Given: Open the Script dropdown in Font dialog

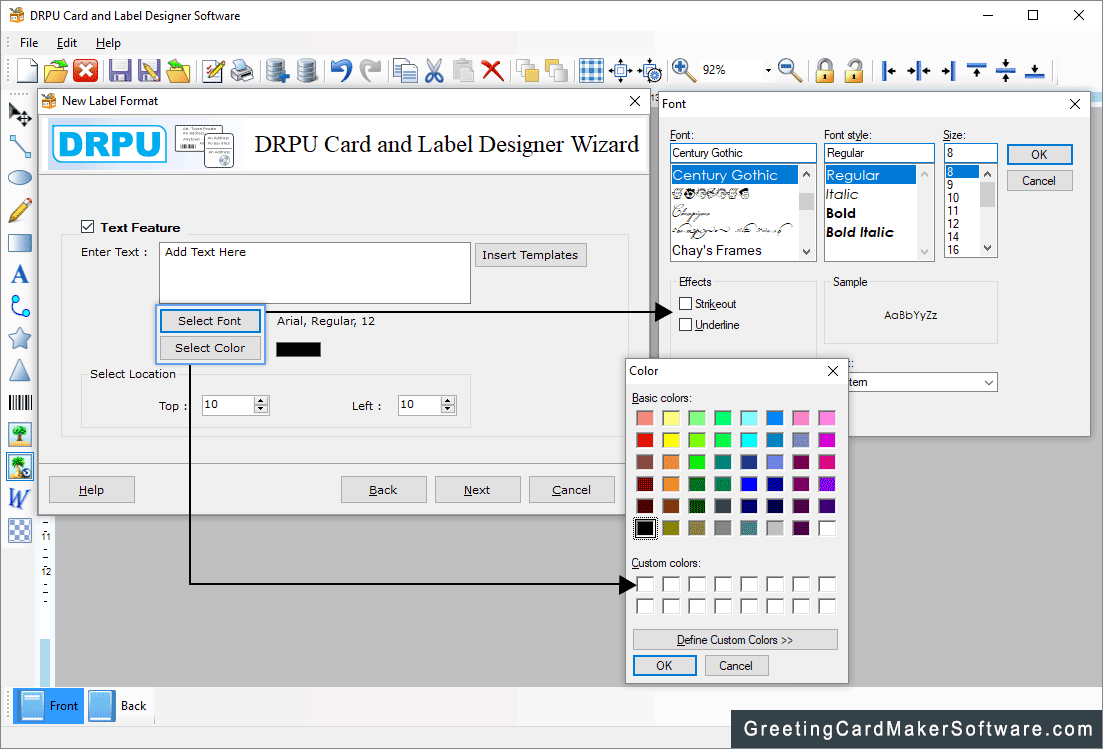Looking at the screenshot, I should (988, 382).
